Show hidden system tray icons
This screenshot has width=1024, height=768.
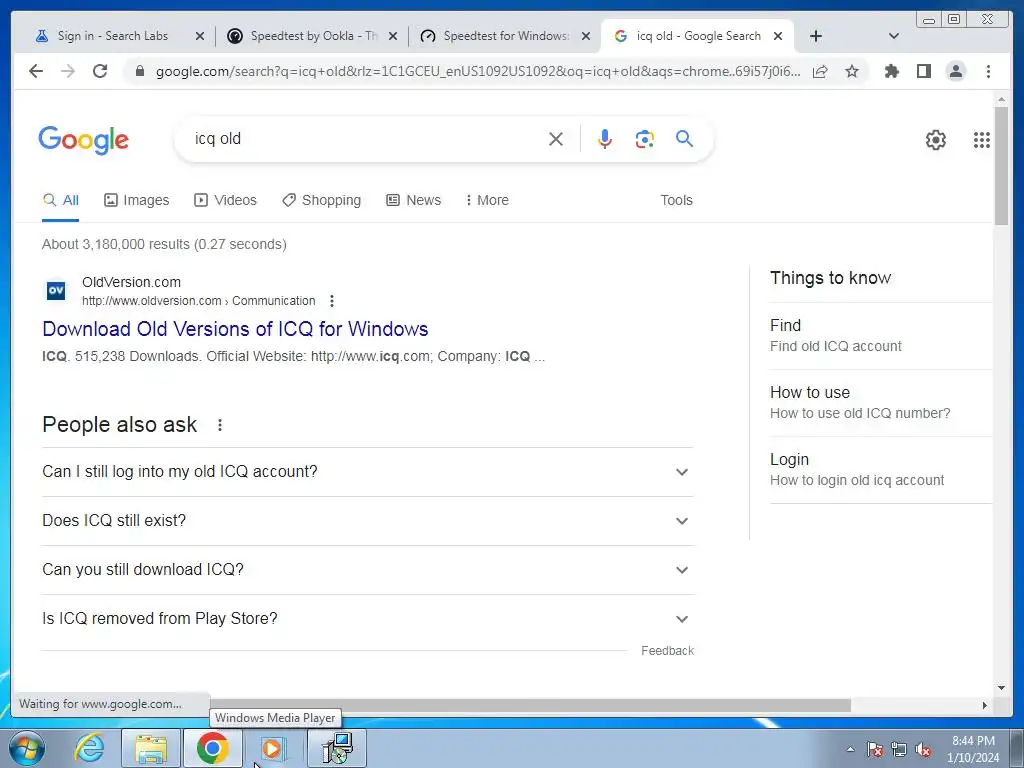click(850, 749)
